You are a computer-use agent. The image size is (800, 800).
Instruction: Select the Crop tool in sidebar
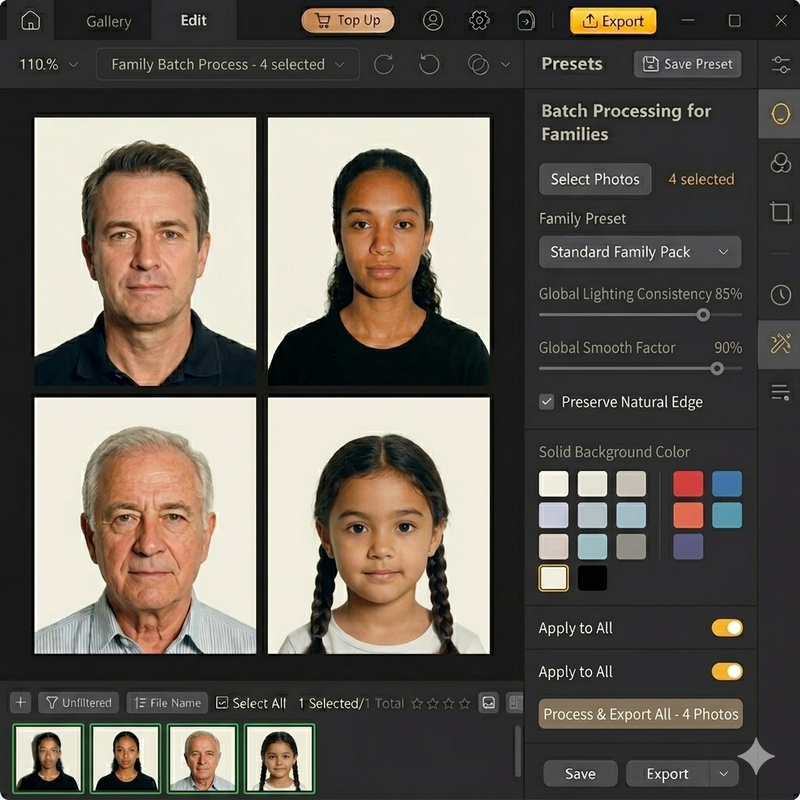[x=780, y=212]
